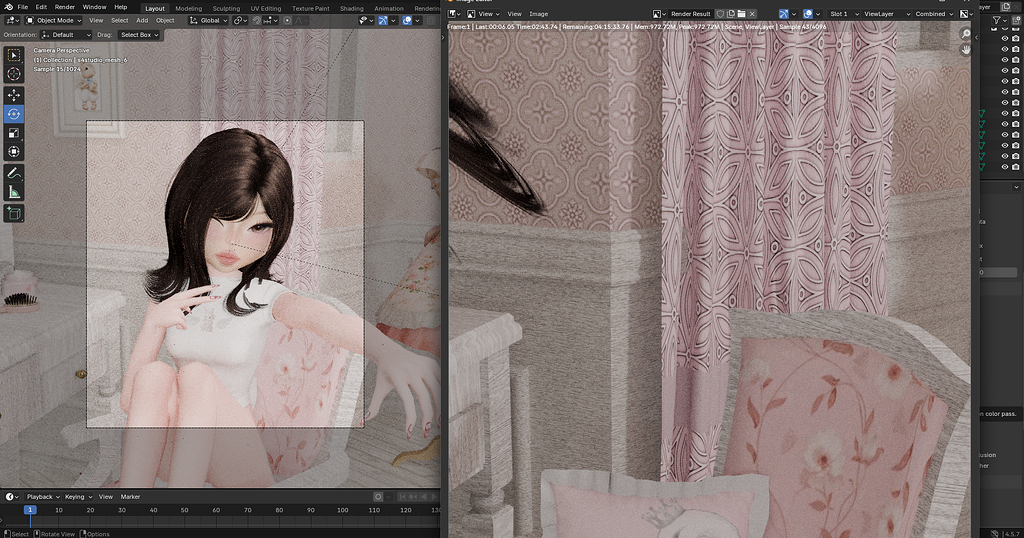
Task: Unlink the Render Result image
Action: coord(752,14)
